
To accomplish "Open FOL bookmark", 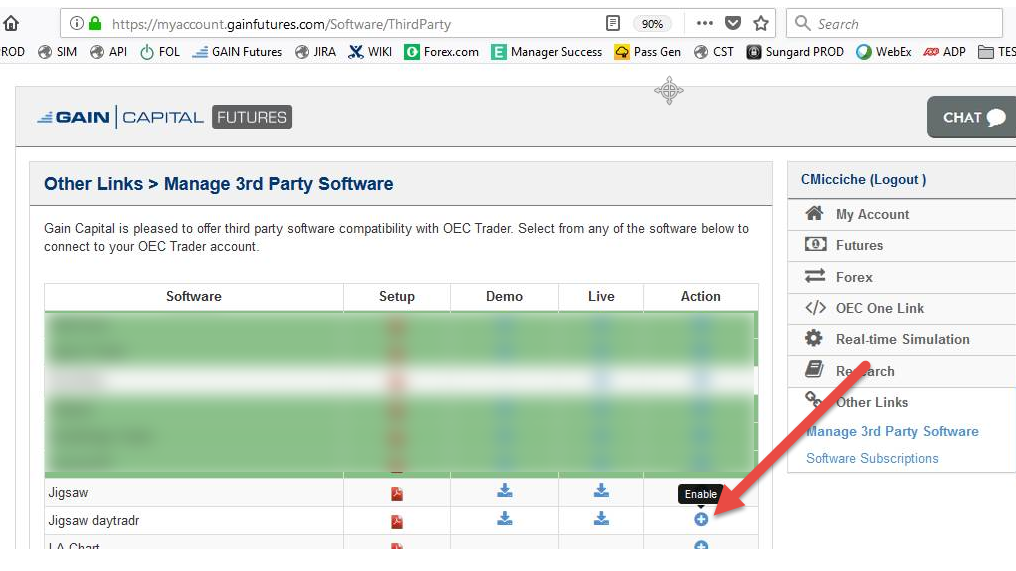I will point(160,52).
